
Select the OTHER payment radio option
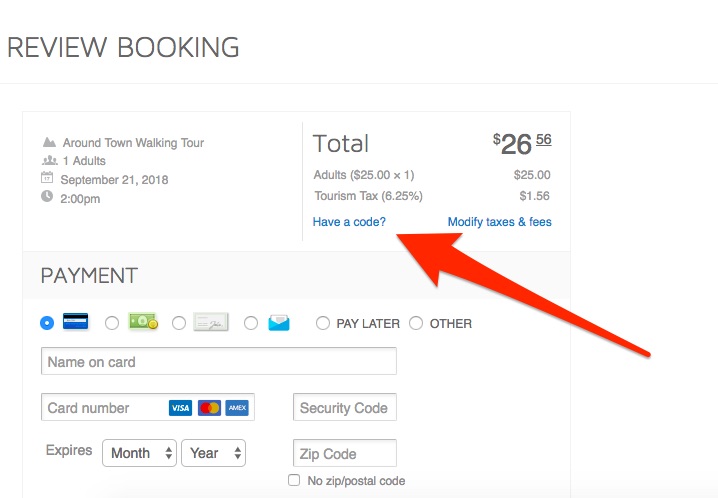coord(416,323)
